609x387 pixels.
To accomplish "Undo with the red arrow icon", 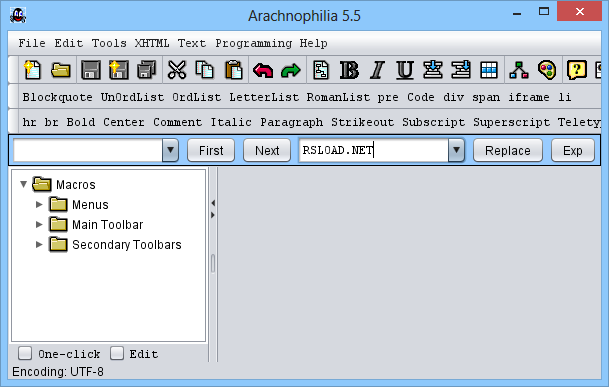I will 263,71.
